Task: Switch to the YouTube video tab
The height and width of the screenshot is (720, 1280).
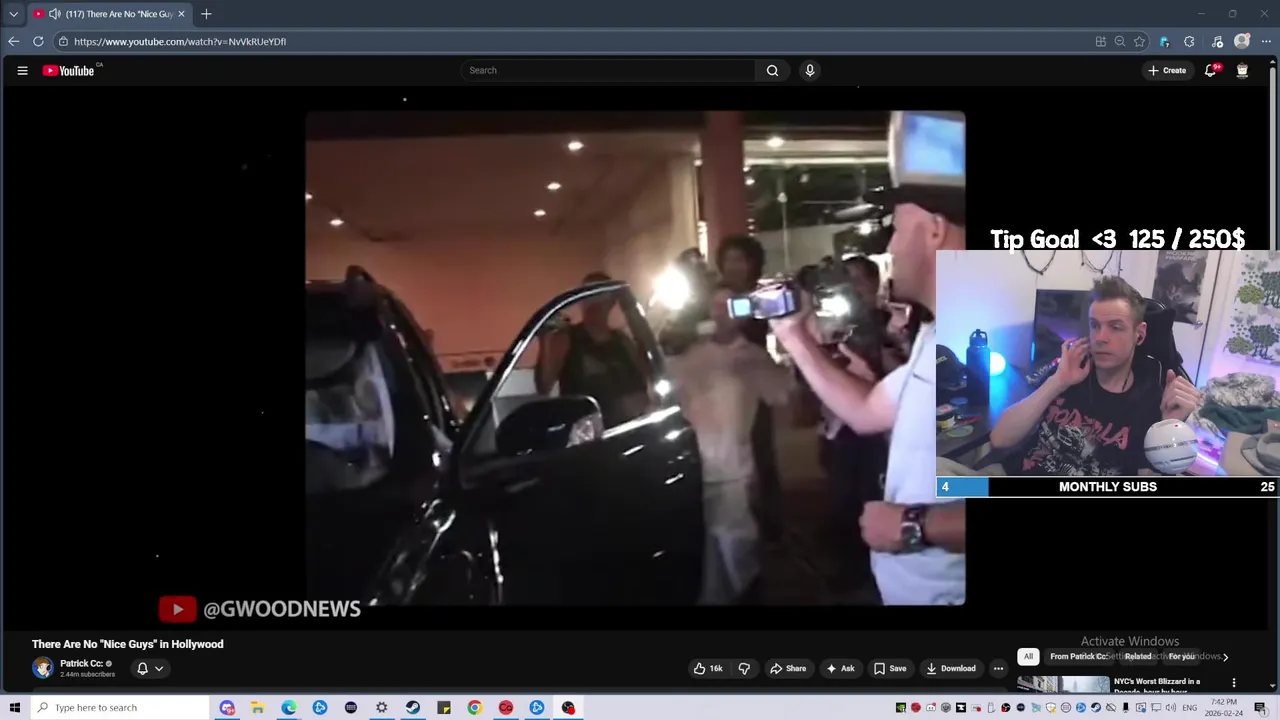Action: tap(108, 14)
